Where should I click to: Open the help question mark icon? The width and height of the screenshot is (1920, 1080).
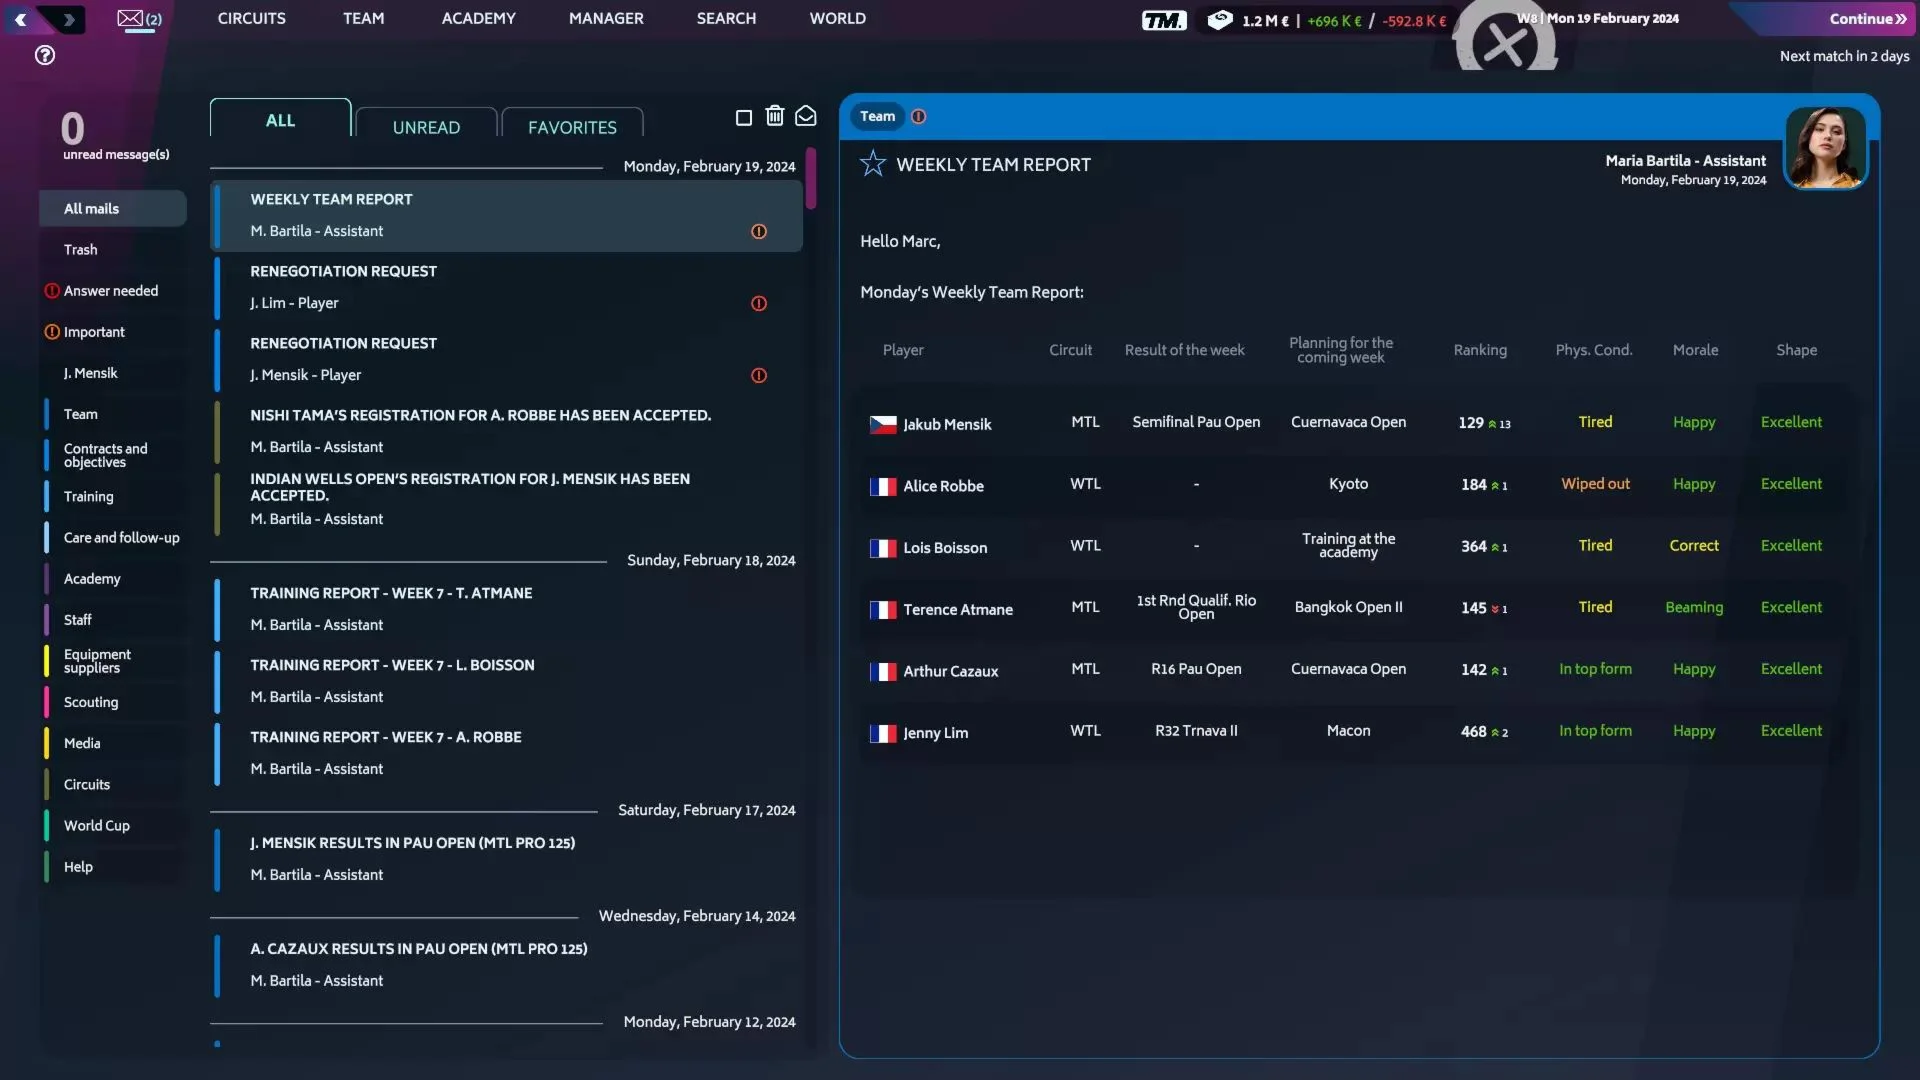pos(45,55)
